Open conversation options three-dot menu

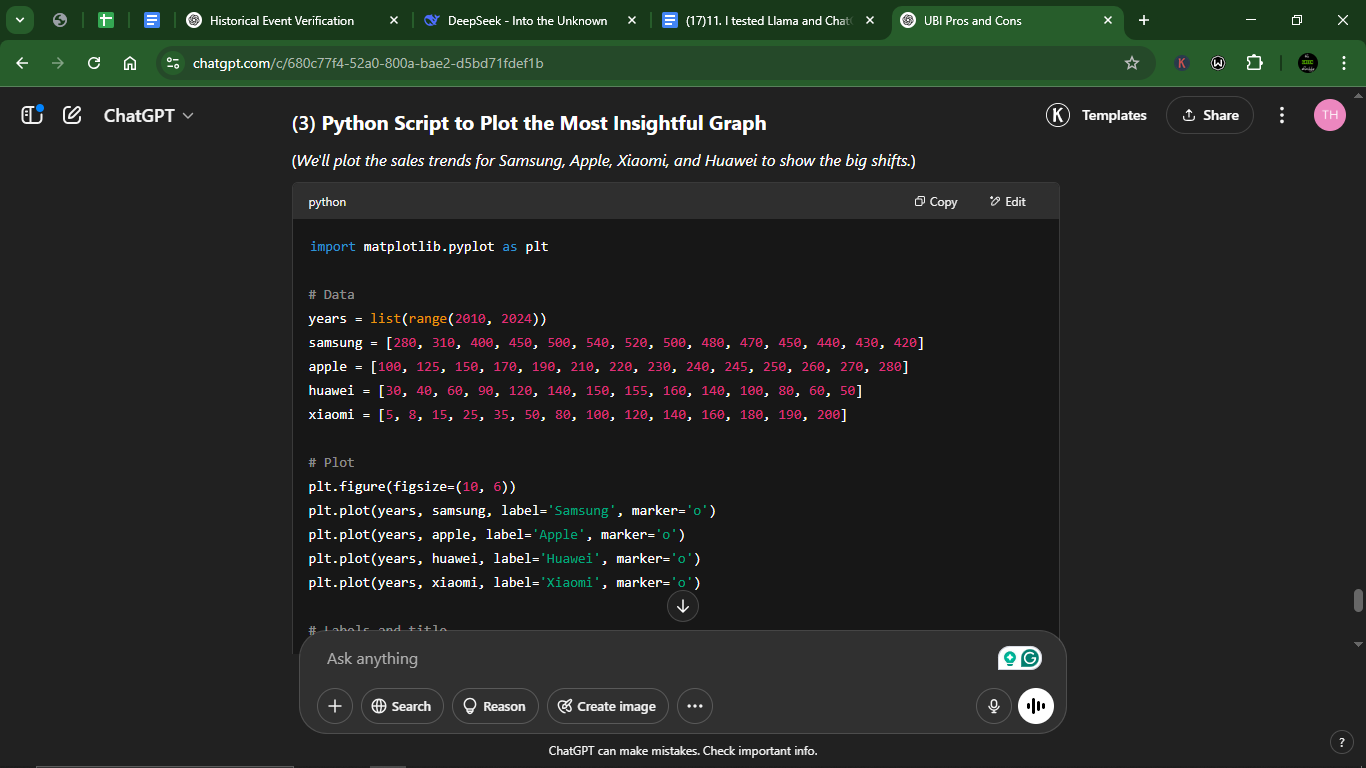click(1282, 115)
